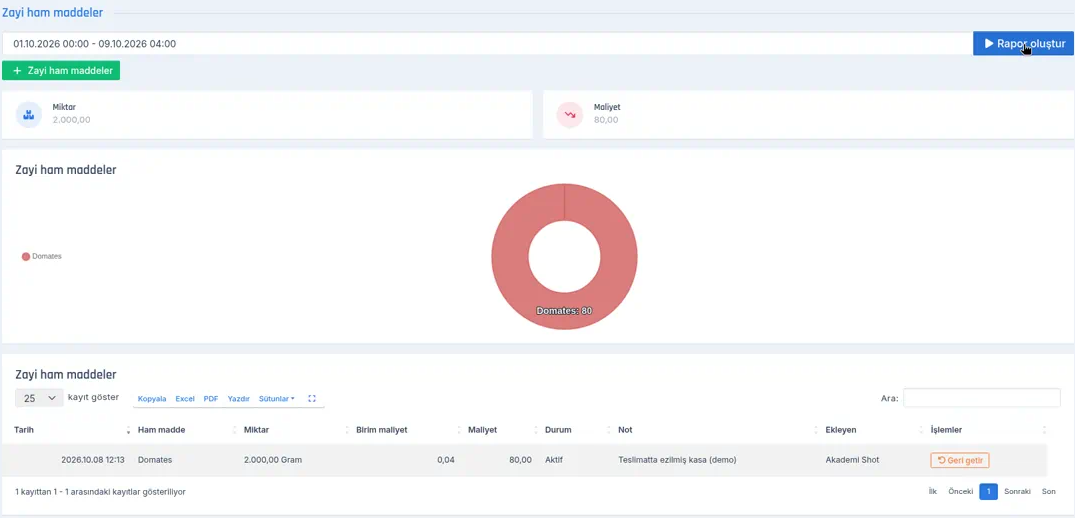
Task: Open the Sütunlar column dropdown
Action: coord(276,398)
